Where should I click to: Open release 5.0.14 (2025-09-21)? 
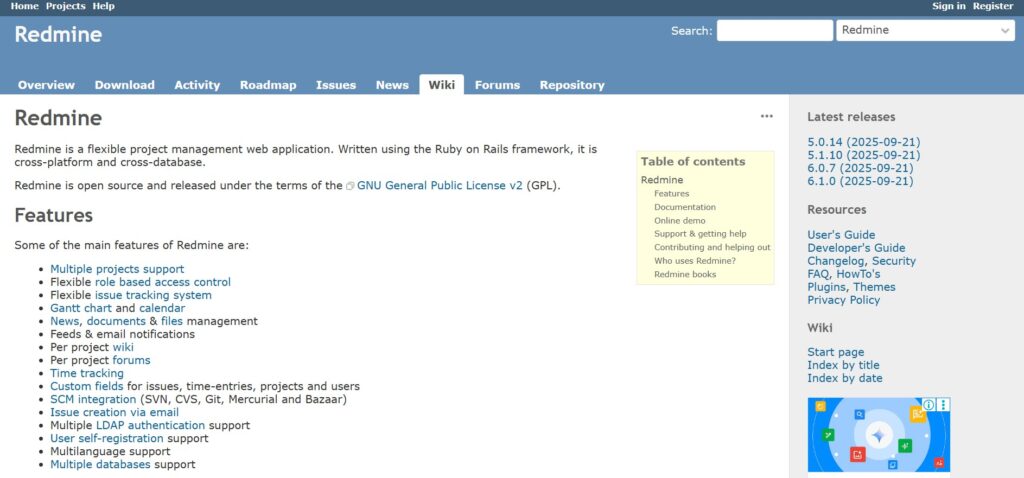coord(864,142)
